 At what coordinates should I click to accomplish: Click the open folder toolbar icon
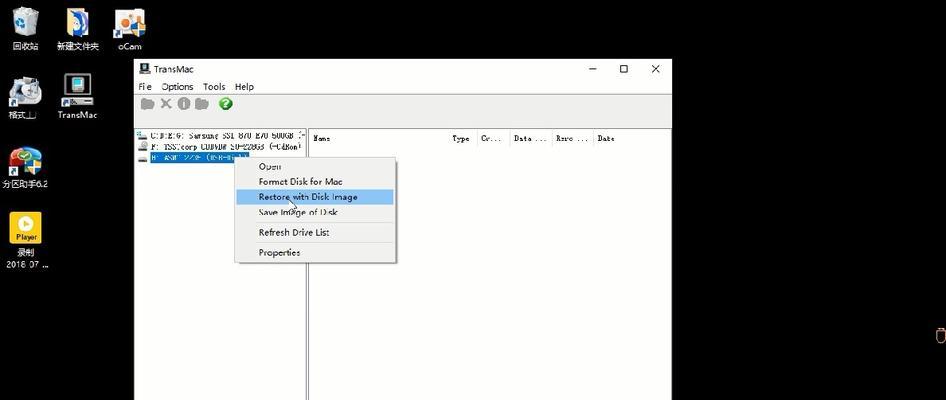coord(147,104)
